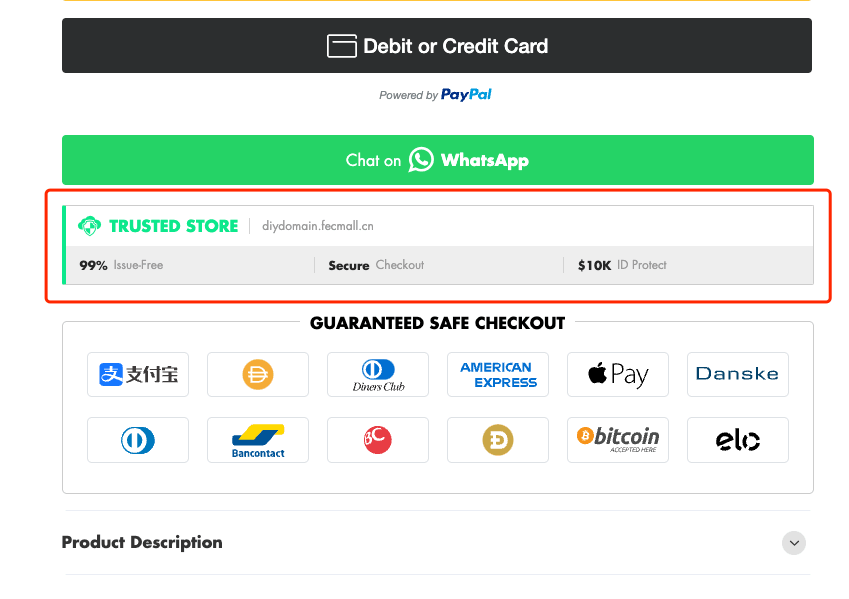Choose the Diners Club payment logo
The image size is (849, 599).
click(378, 375)
